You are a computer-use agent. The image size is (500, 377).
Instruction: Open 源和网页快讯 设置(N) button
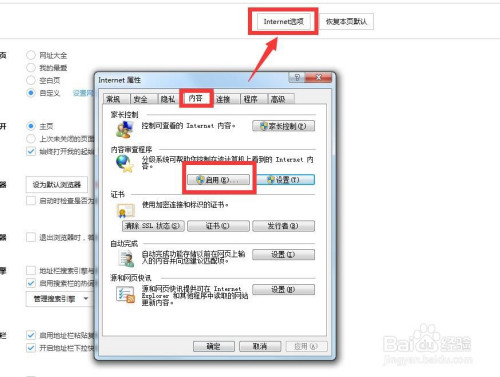(x=283, y=289)
